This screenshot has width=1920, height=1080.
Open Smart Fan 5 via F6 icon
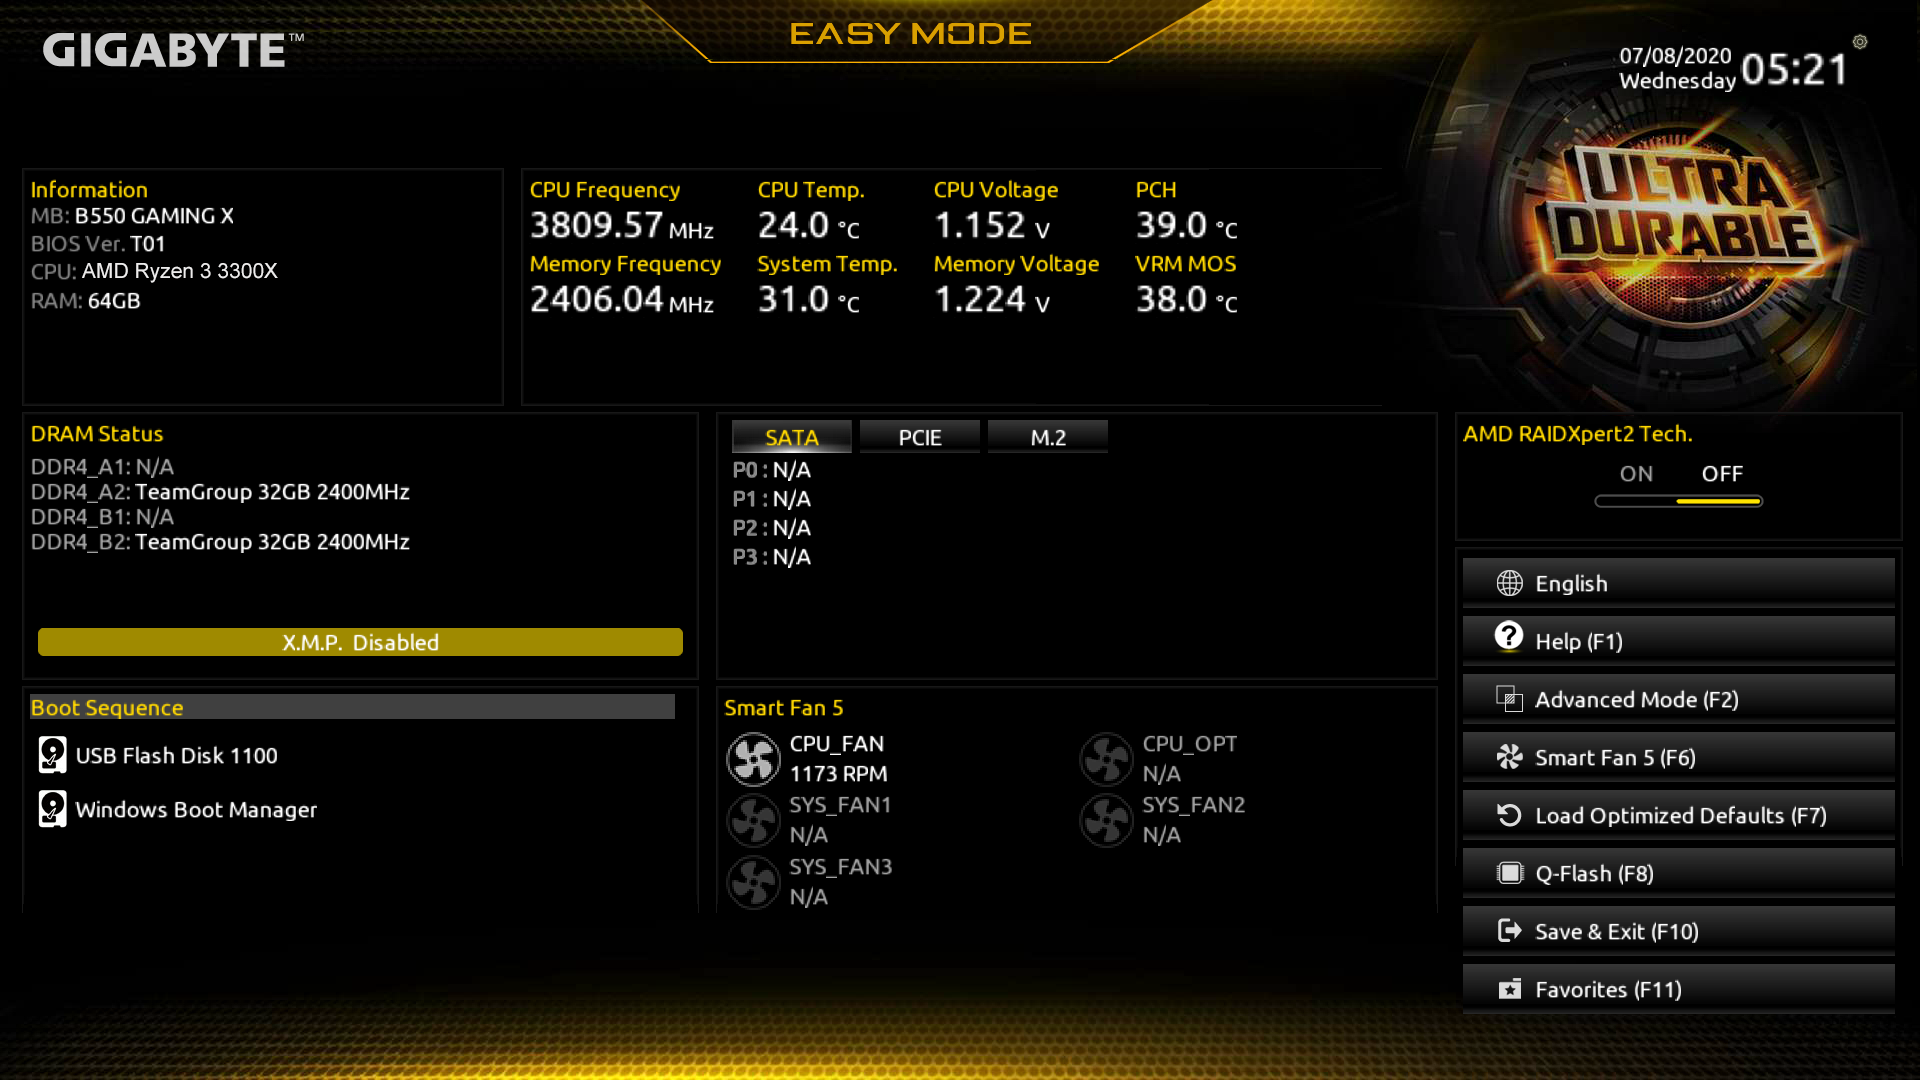(1676, 756)
